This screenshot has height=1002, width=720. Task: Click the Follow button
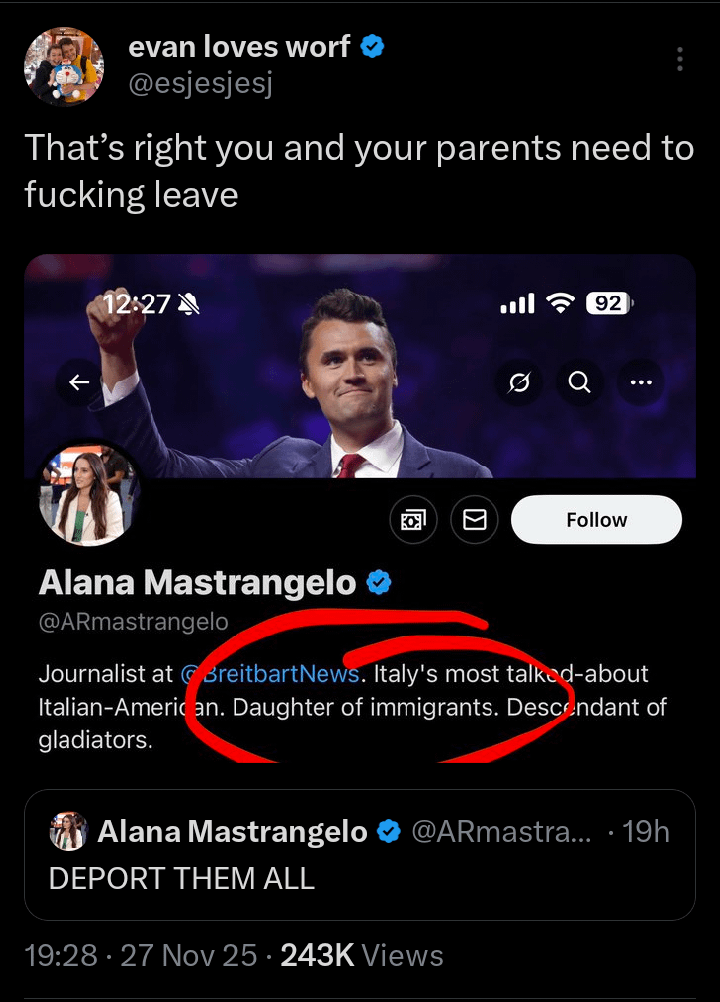pyautogui.click(x=596, y=520)
